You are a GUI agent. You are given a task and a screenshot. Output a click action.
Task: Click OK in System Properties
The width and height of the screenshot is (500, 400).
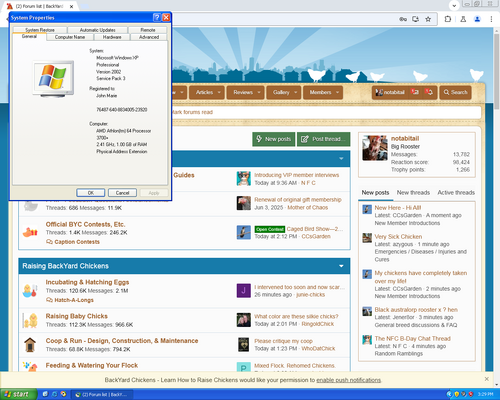91,193
